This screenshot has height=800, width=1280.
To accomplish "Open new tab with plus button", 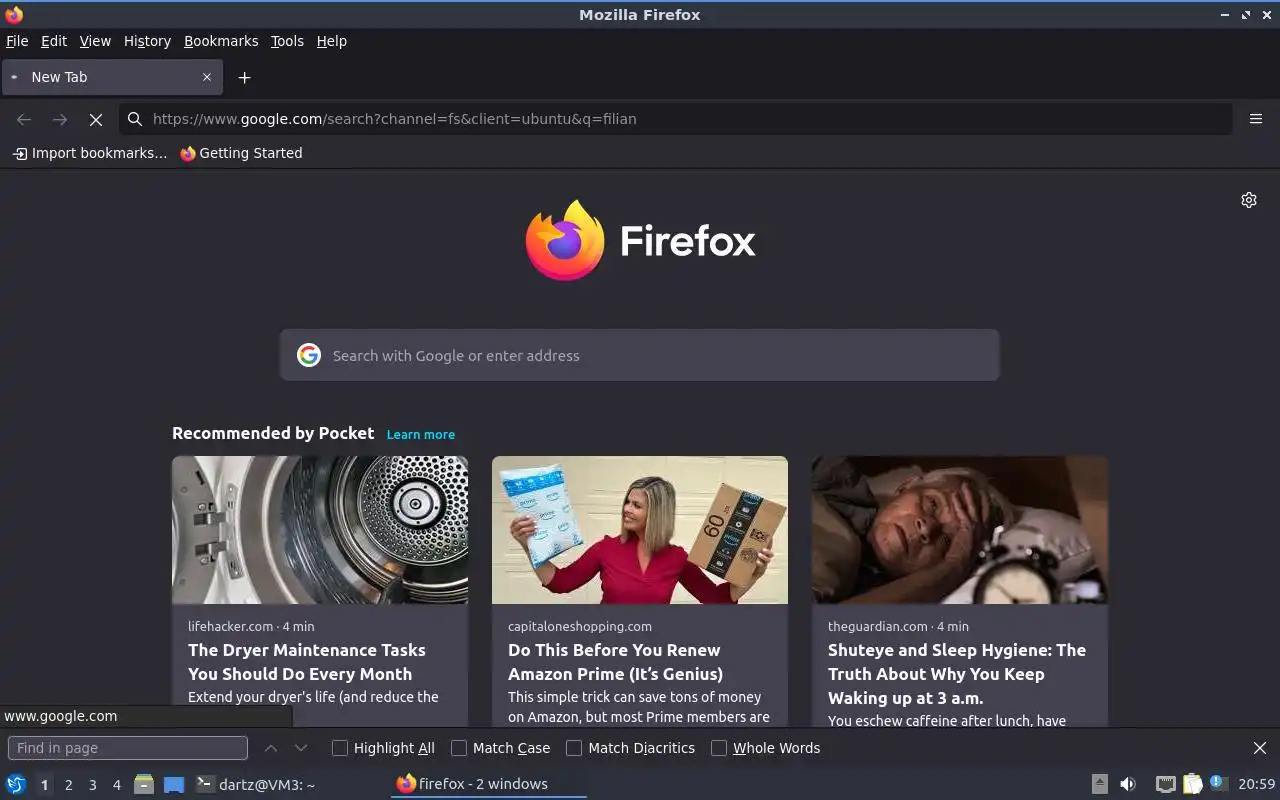I will pos(244,77).
